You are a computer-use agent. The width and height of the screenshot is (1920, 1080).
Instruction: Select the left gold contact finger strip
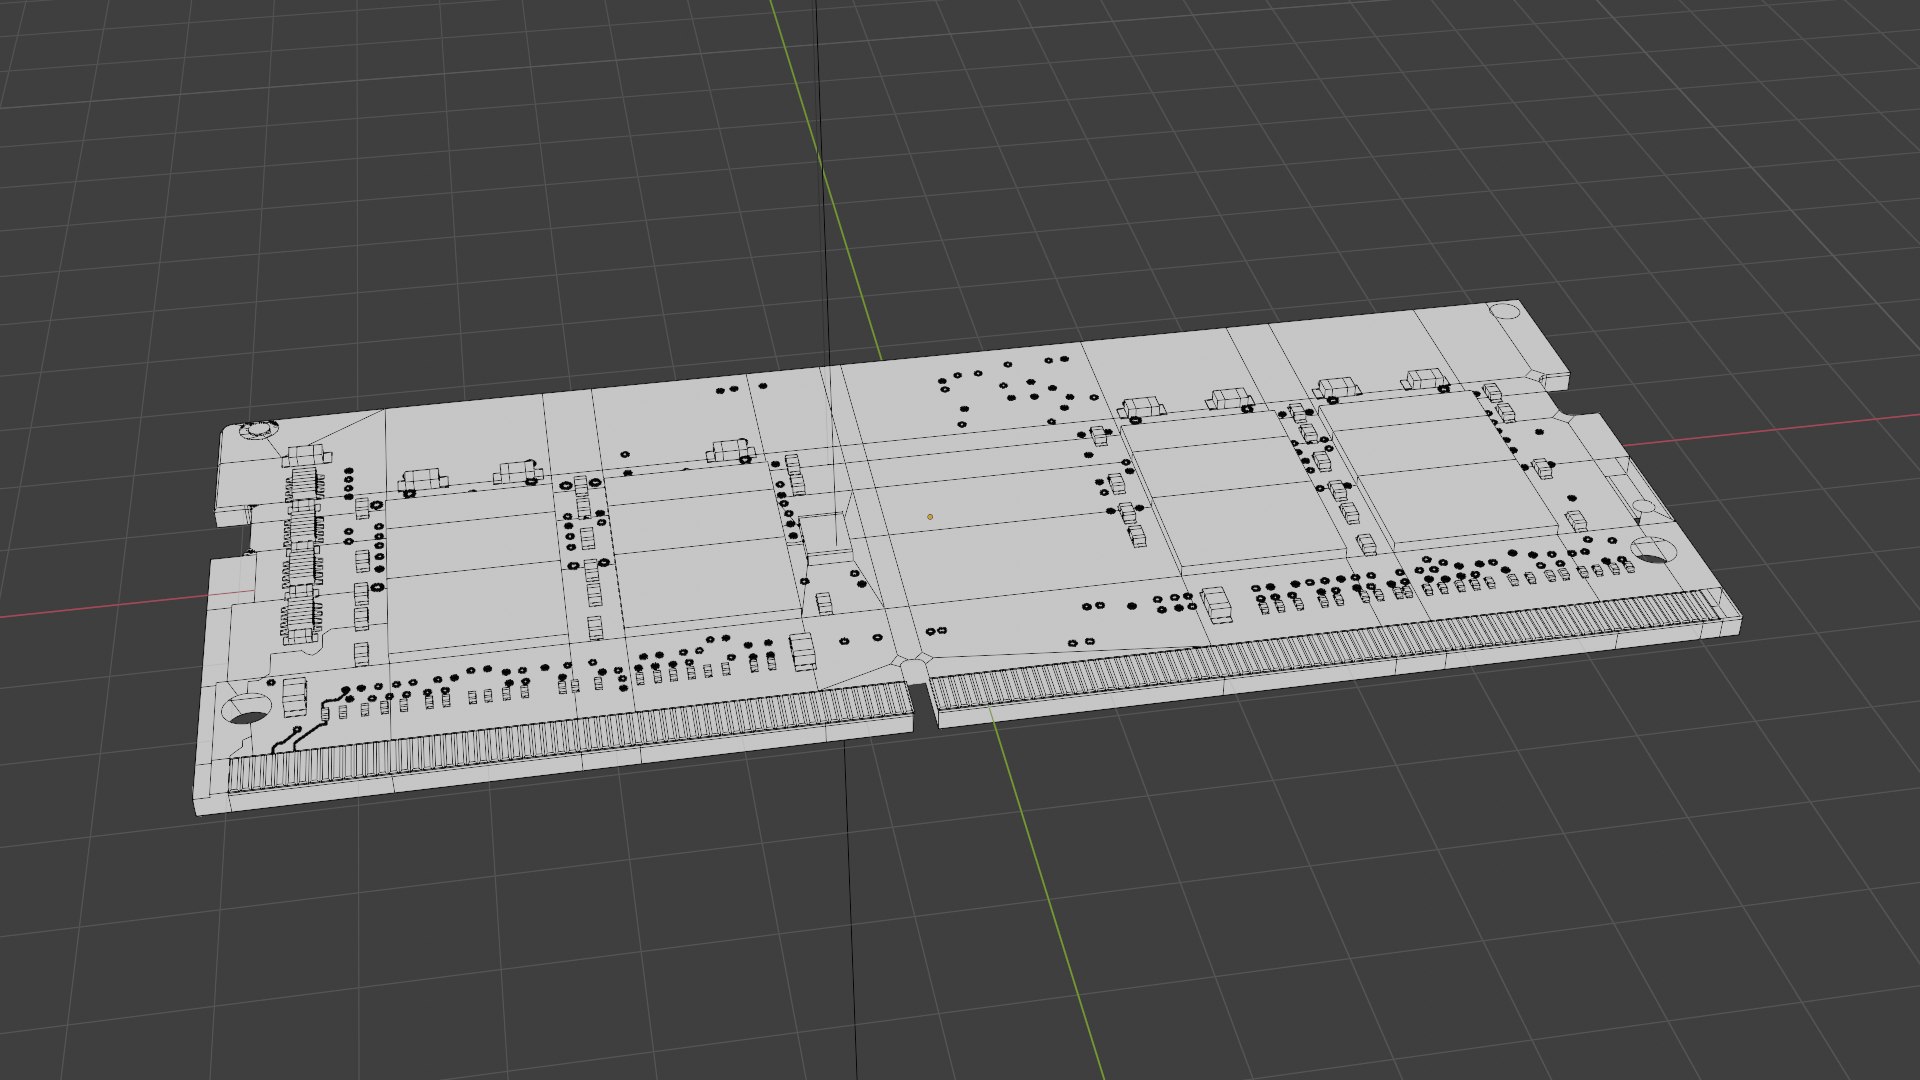click(570, 735)
